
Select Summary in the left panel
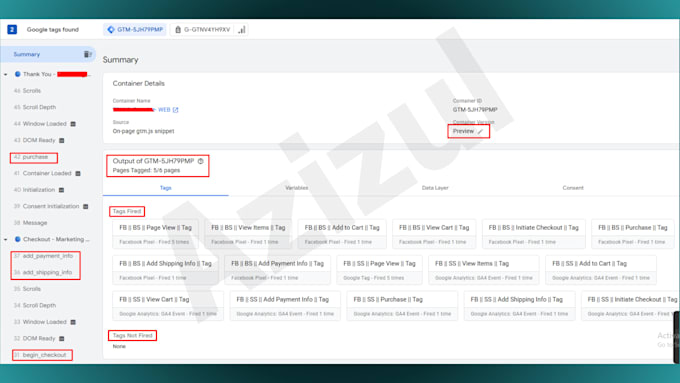(x=26, y=54)
